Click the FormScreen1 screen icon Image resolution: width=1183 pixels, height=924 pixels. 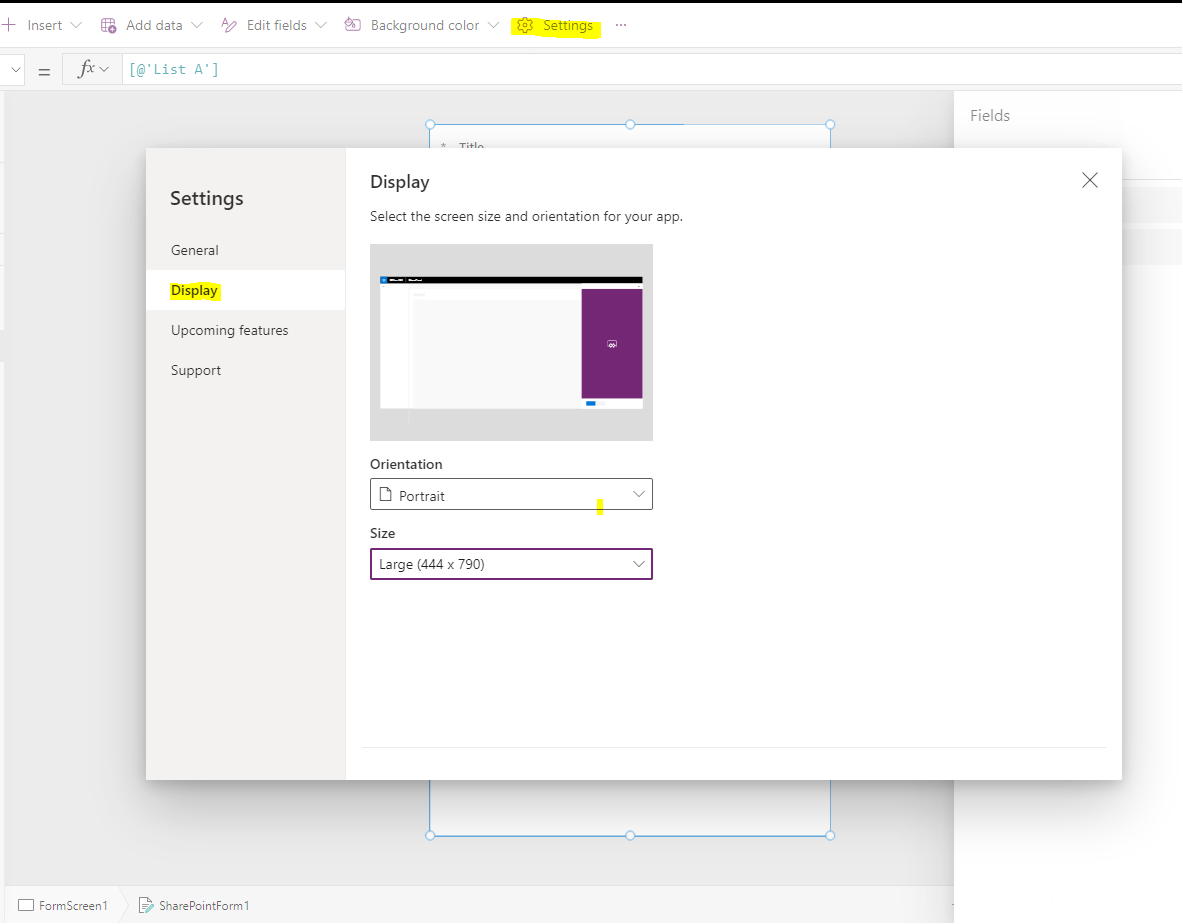click(x=26, y=905)
